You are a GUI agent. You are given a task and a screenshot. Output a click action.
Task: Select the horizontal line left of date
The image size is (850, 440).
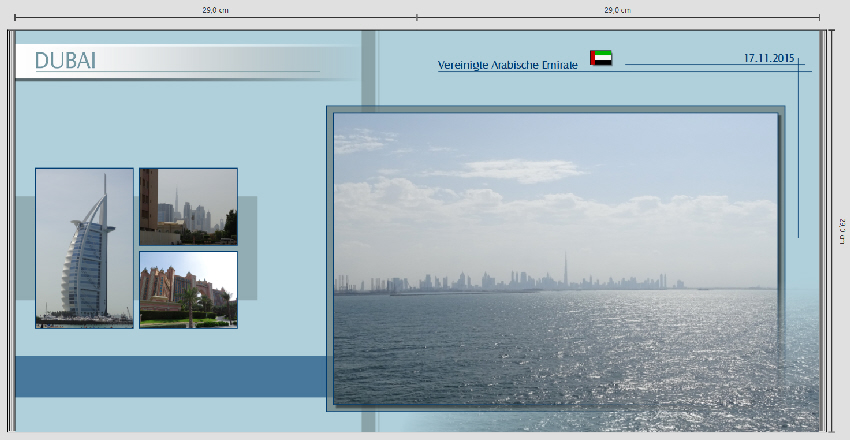click(x=680, y=64)
